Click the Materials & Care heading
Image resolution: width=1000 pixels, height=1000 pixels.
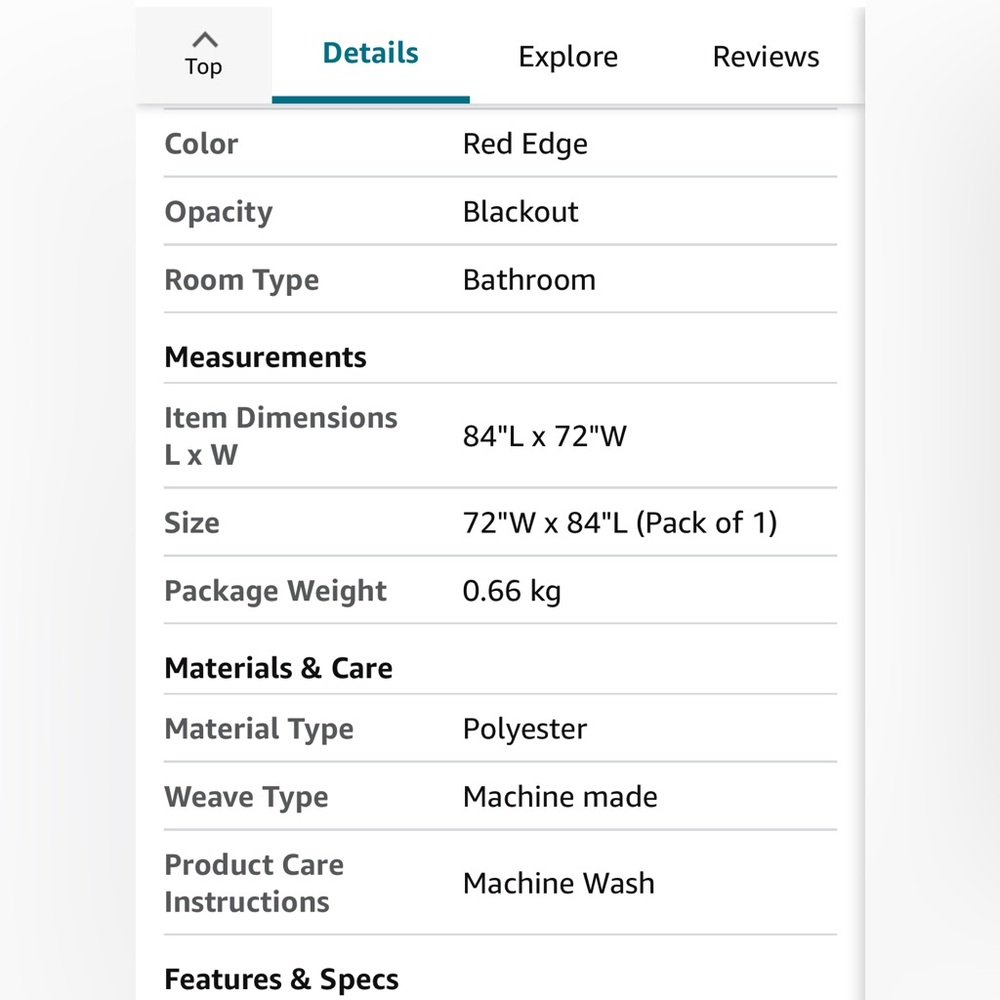click(x=278, y=668)
